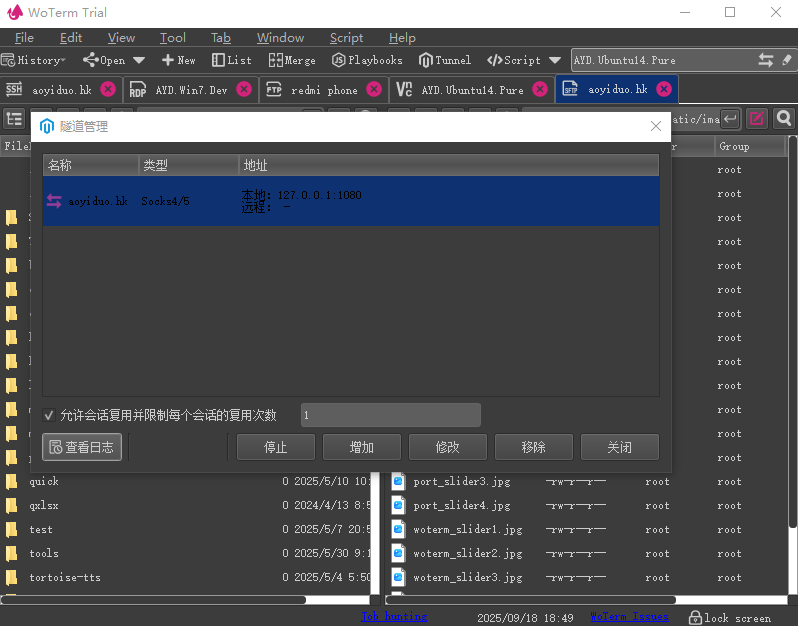Image resolution: width=798 pixels, height=626 pixels.
Task: Open the Tunnel manager from toolbar
Action: pyautogui.click(x=445, y=60)
